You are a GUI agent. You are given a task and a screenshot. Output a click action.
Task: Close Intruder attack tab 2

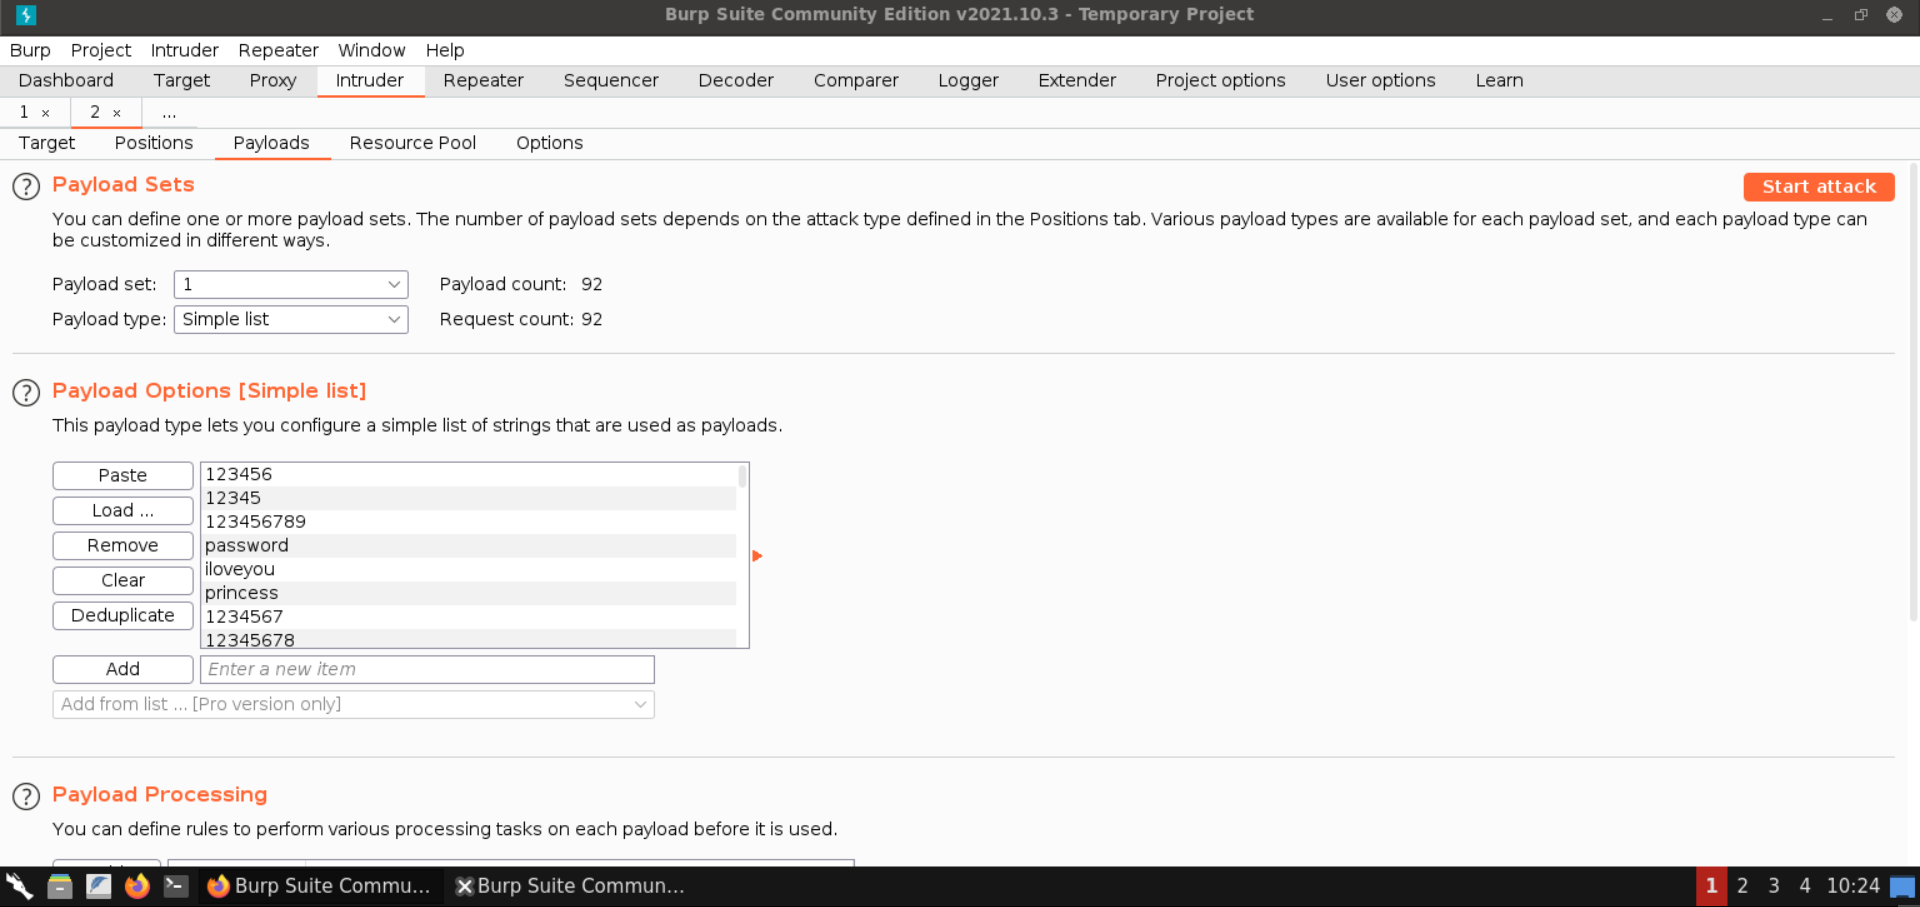[x=117, y=113]
